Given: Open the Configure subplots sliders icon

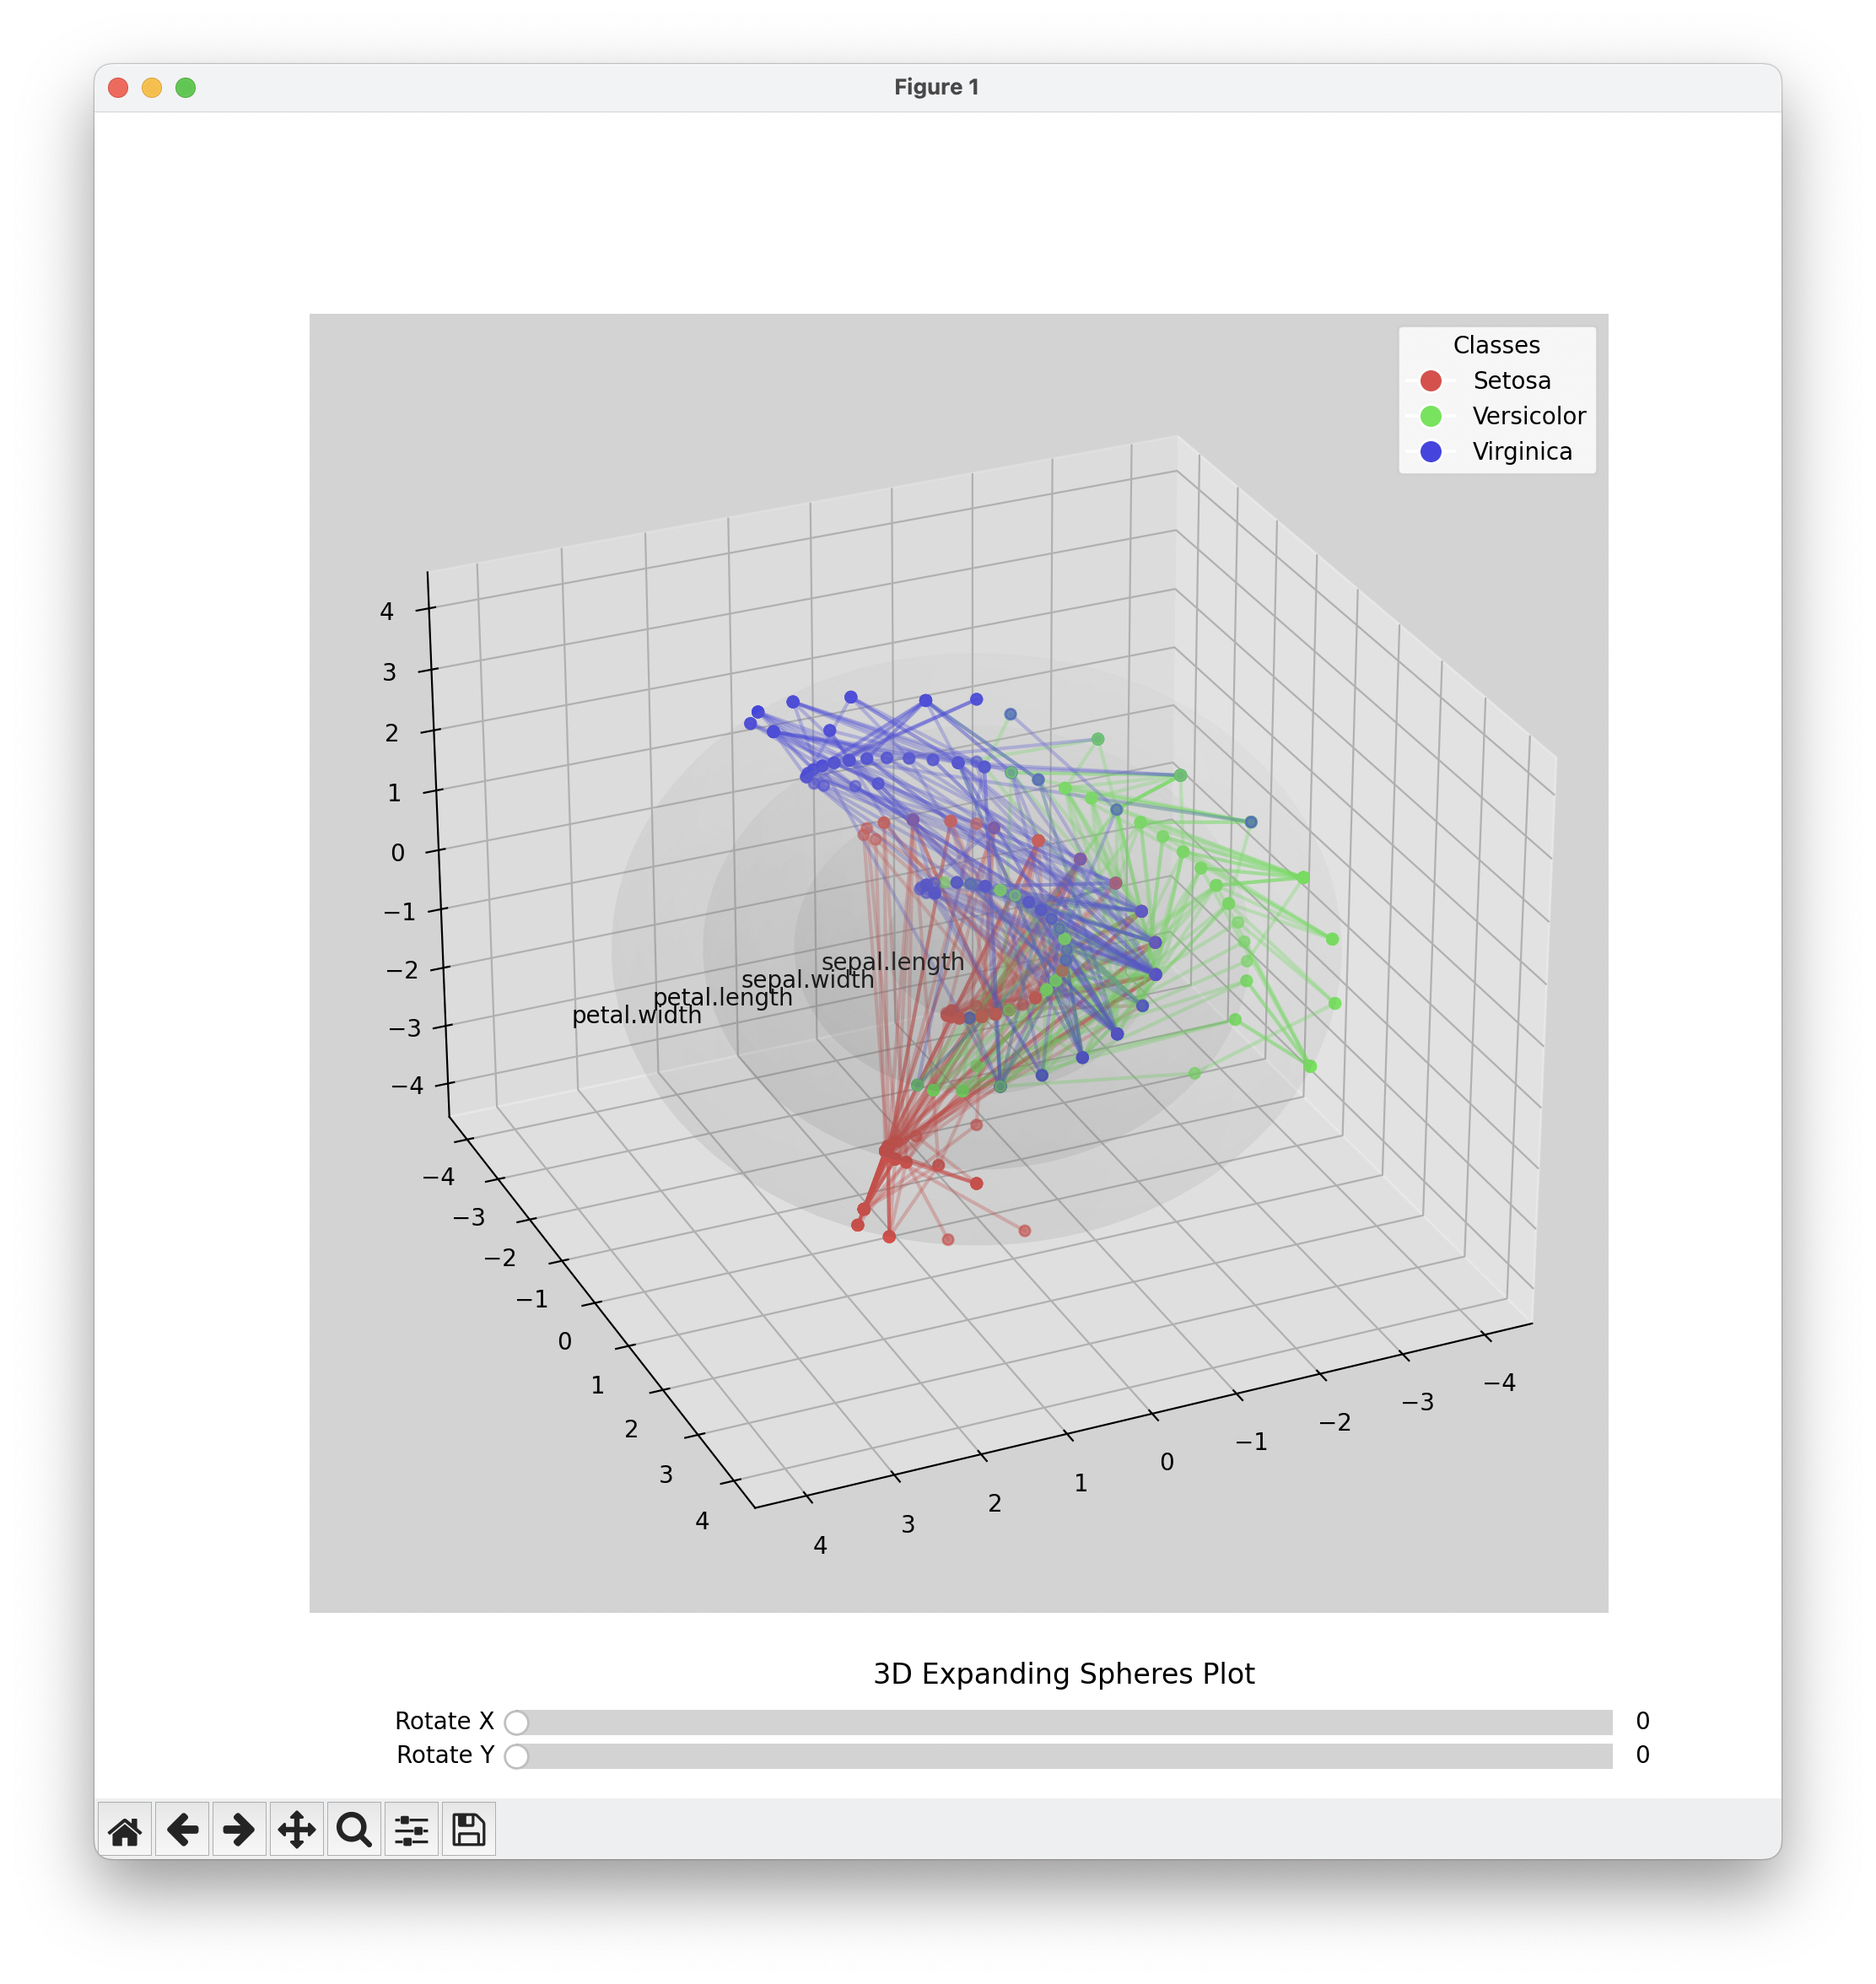Looking at the screenshot, I should [x=411, y=1830].
